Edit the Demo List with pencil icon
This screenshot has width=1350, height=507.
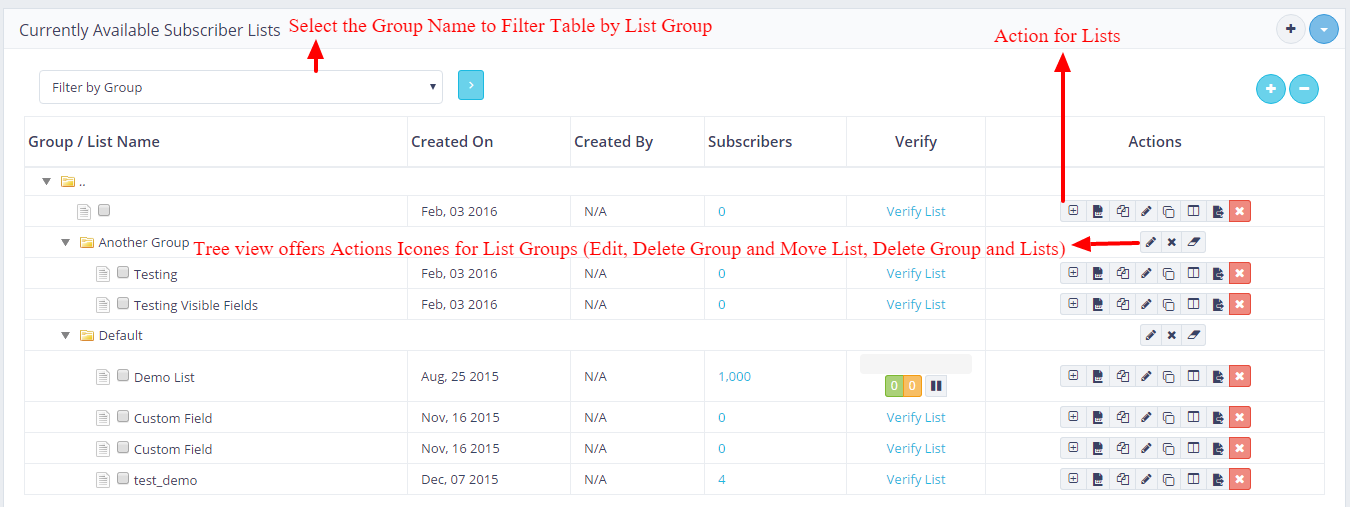pos(1146,376)
